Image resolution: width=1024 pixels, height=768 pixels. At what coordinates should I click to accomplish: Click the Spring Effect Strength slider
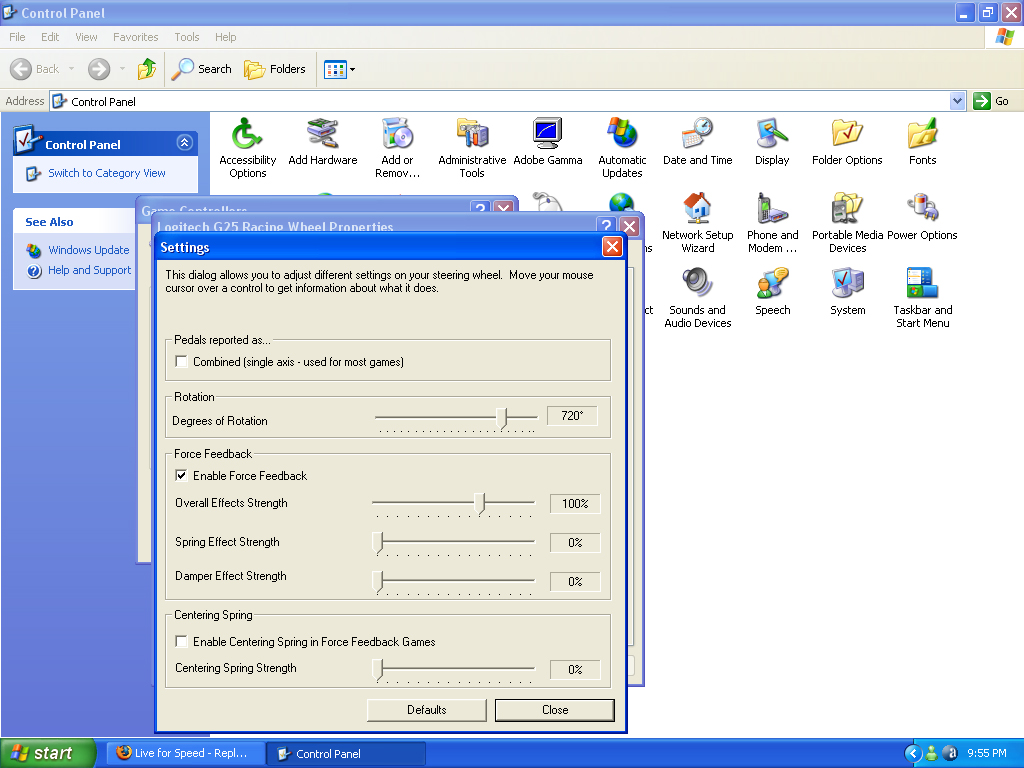click(x=453, y=543)
